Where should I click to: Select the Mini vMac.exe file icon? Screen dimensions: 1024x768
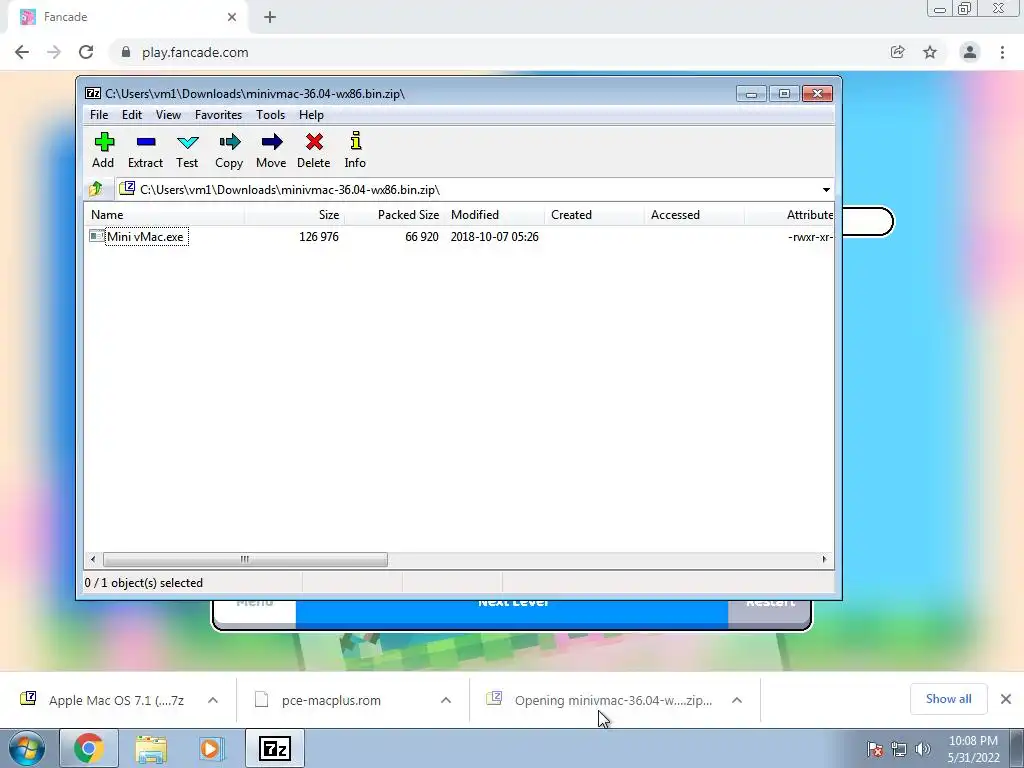click(97, 236)
